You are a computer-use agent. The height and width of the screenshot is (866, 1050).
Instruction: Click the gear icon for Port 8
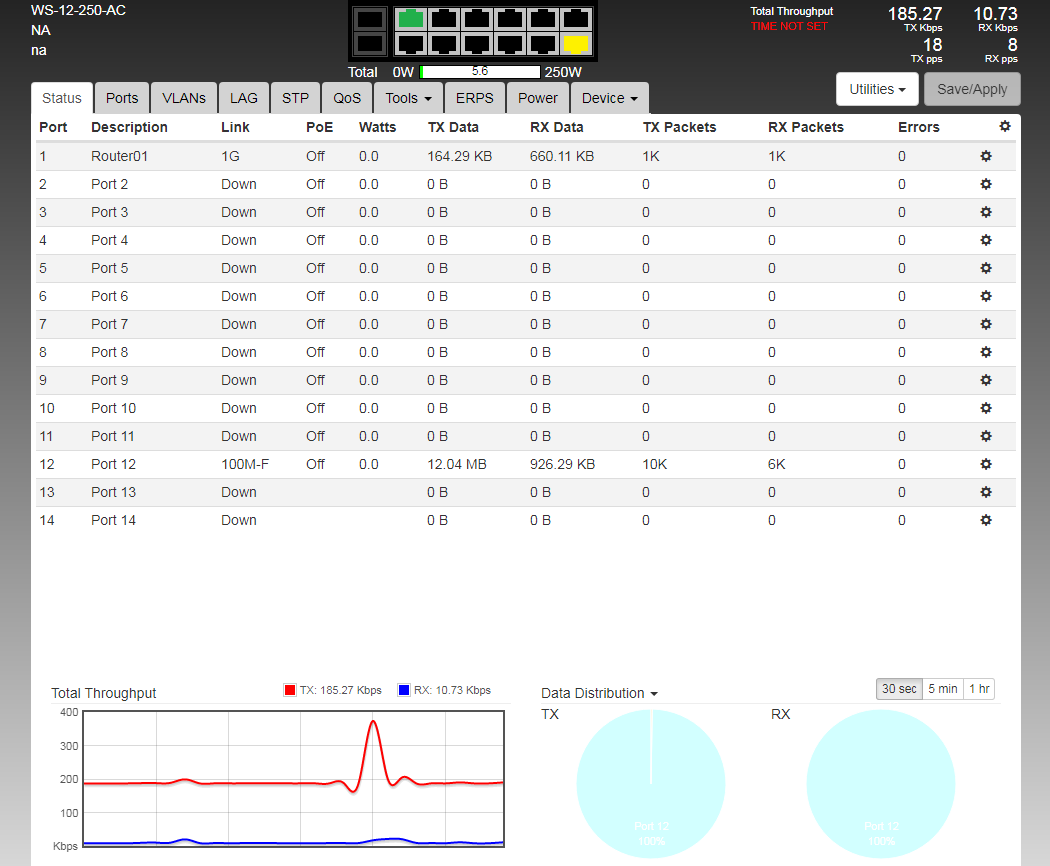[985, 352]
